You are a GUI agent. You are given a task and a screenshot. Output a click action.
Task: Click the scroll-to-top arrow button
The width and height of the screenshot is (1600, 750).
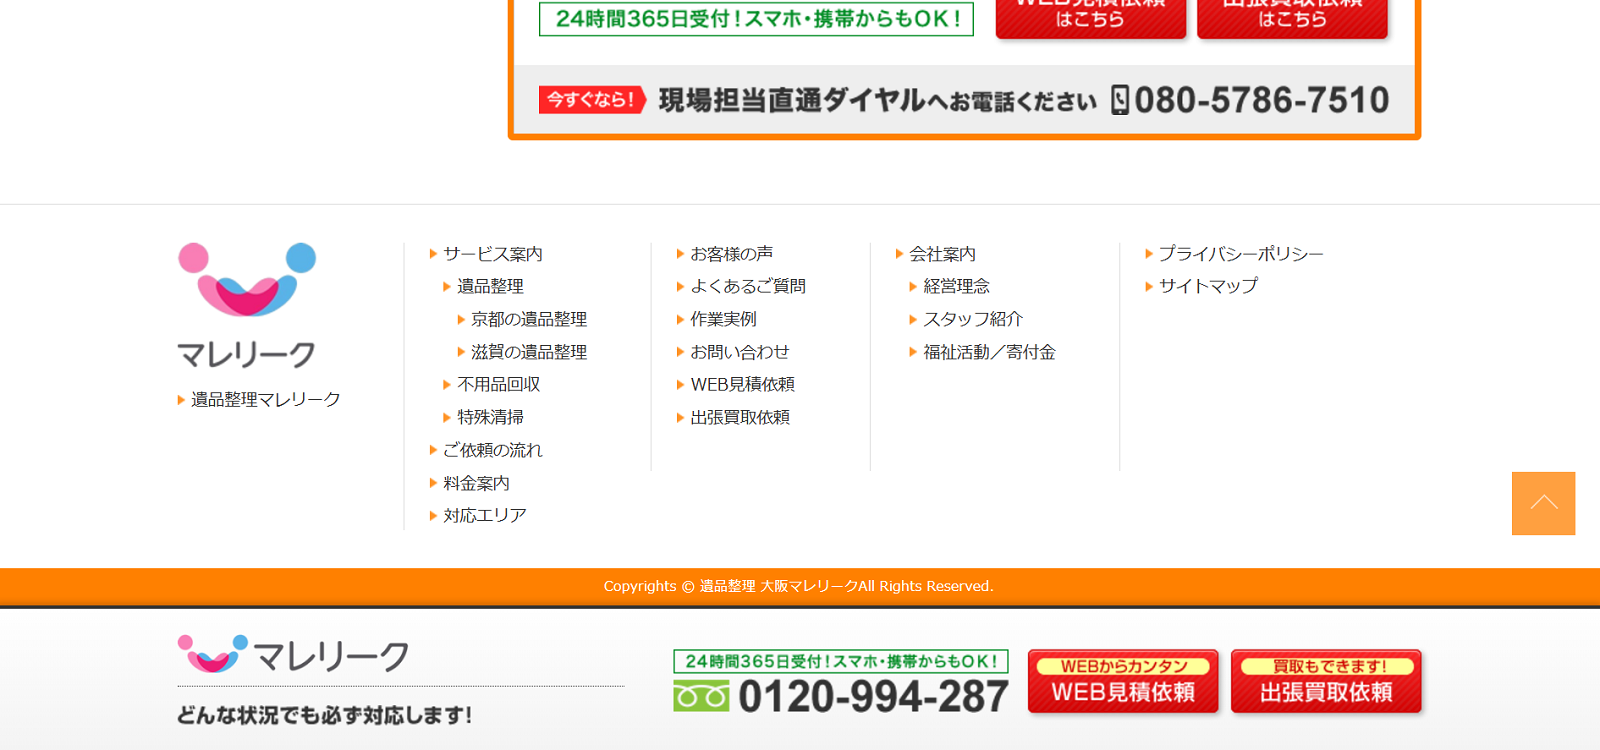point(1543,503)
